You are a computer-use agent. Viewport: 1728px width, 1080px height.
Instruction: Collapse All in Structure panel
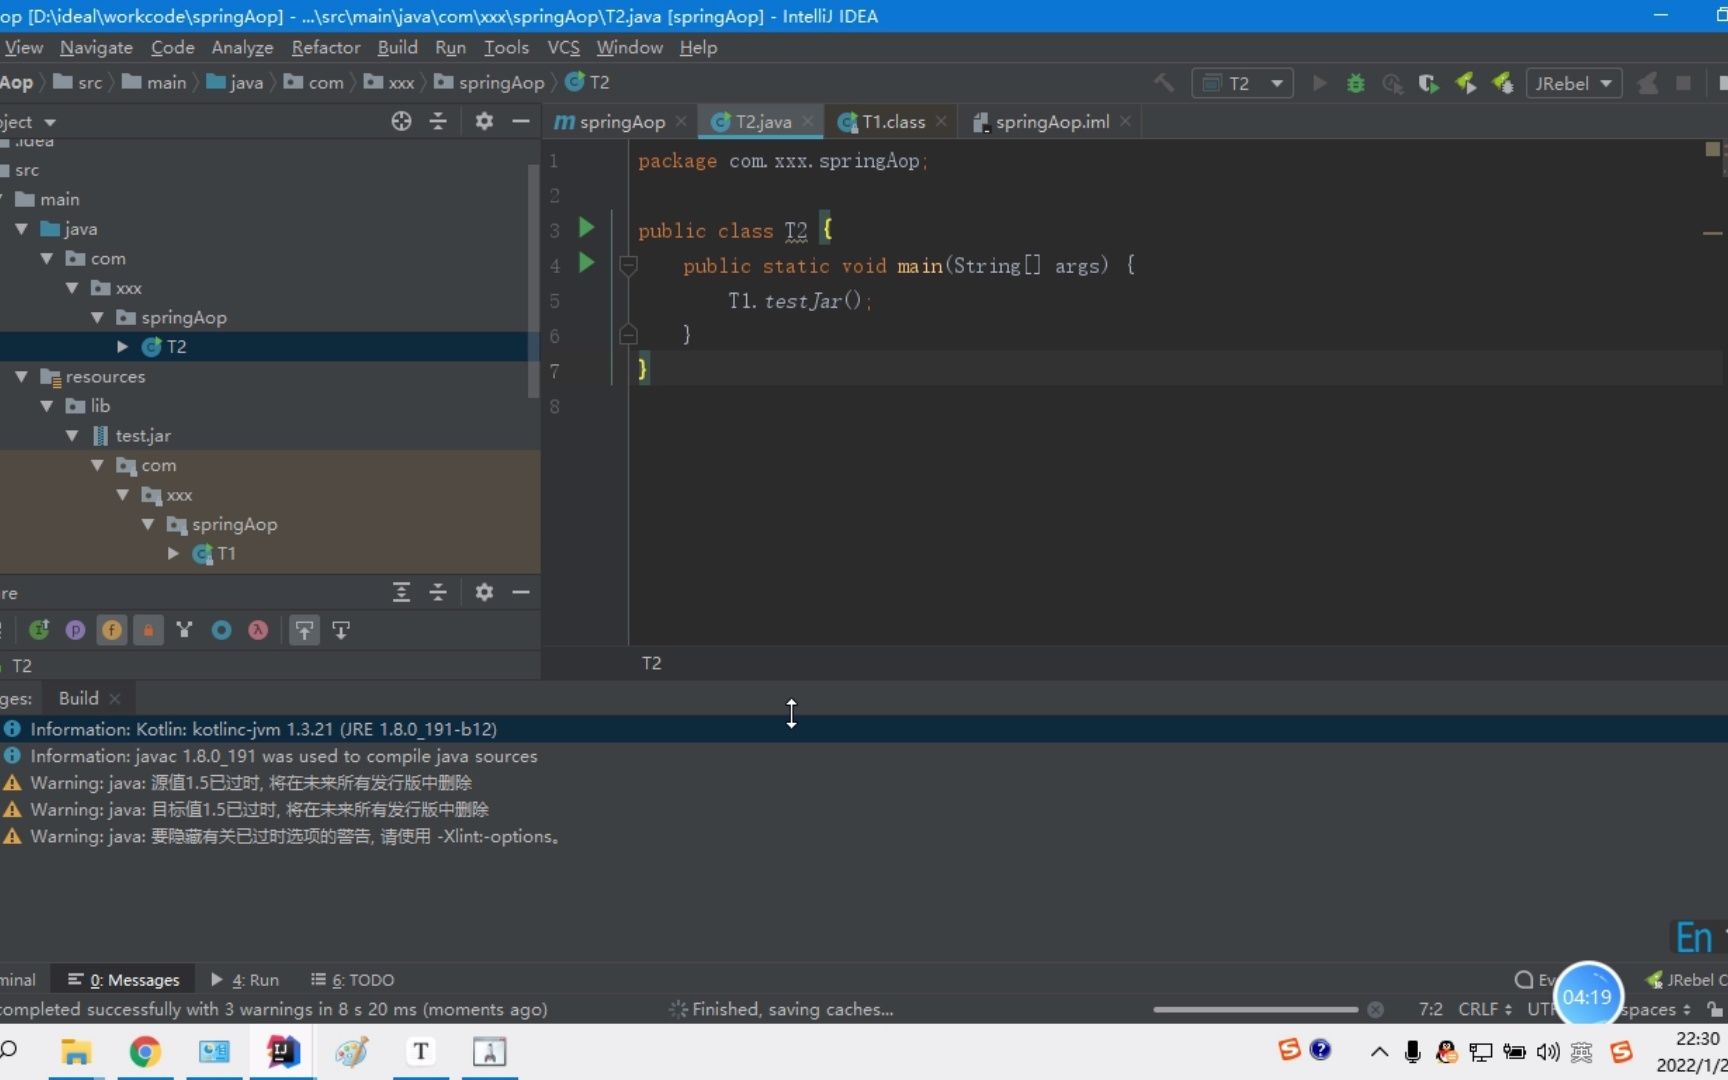click(x=438, y=592)
